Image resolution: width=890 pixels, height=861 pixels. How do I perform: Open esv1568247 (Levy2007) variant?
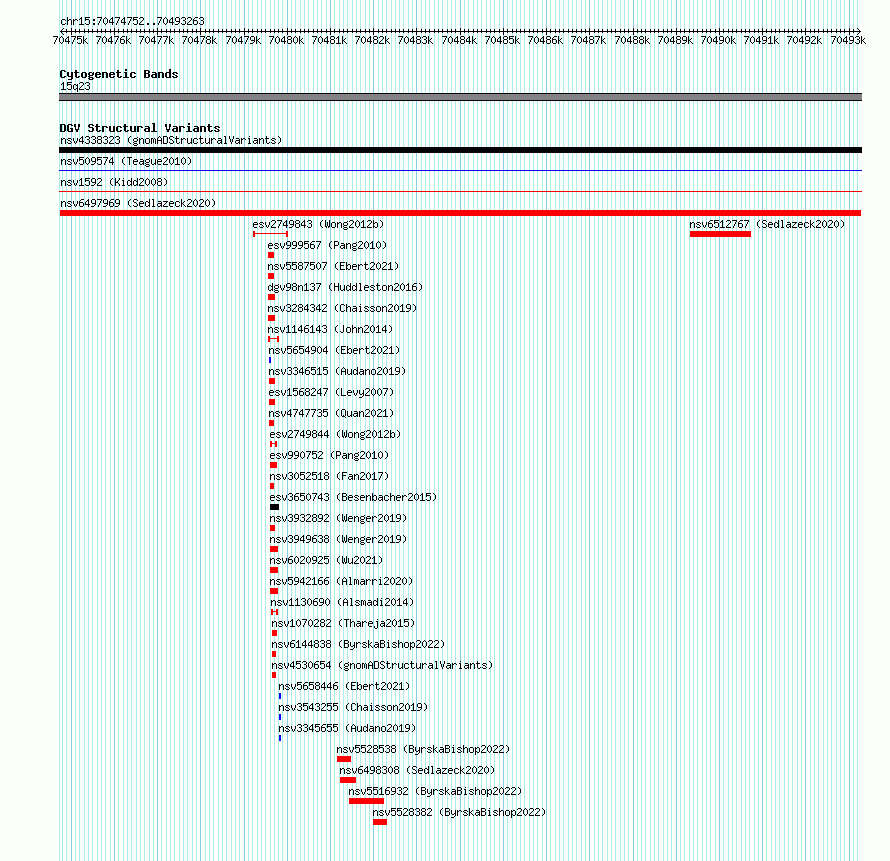click(x=331, y=392)
